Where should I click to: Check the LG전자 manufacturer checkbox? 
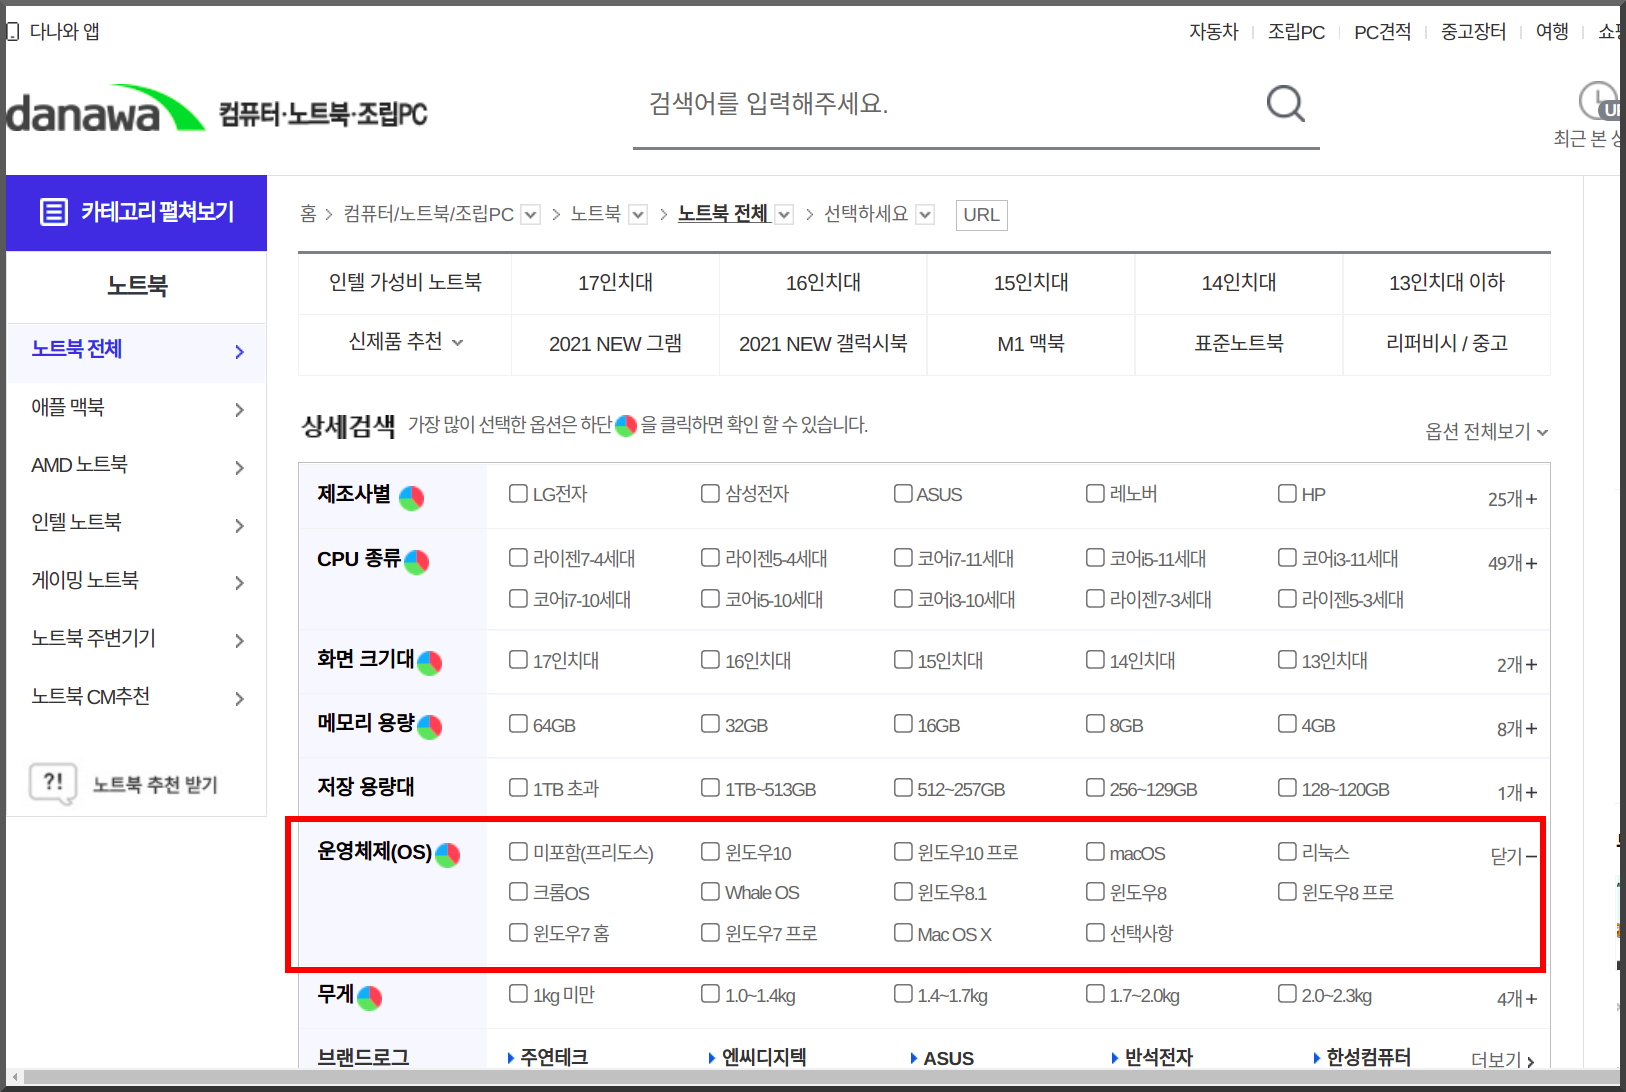[518, 493]
